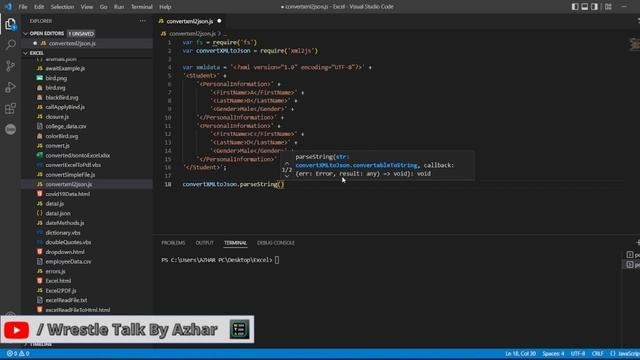Open convertSimpleFile.js file
640x360 pixels.
(x=70, y=175)
